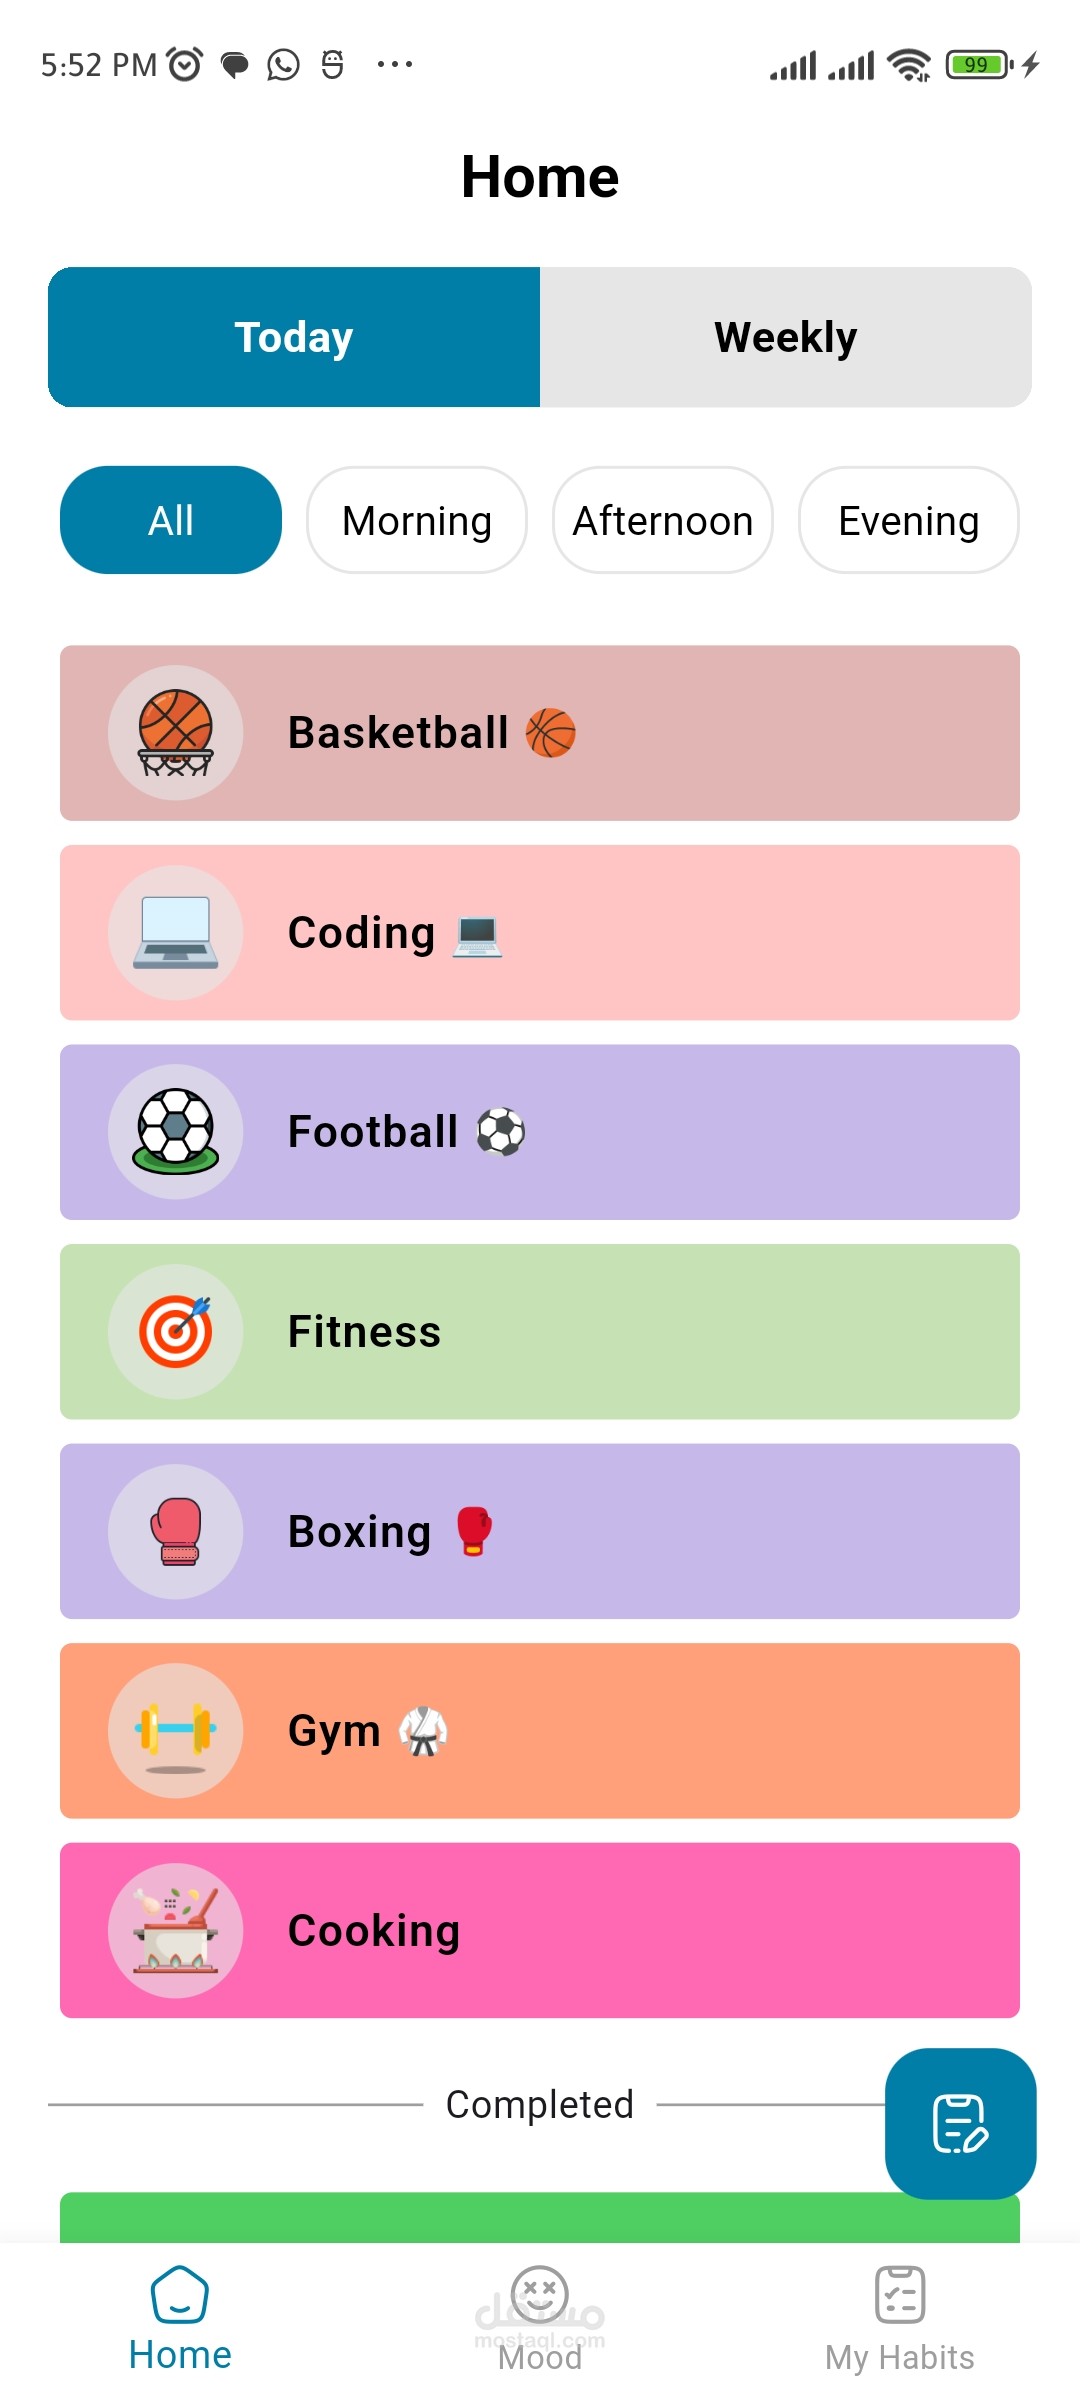
Task: Filter habits by Morning
Action: [x=417, y=520]
